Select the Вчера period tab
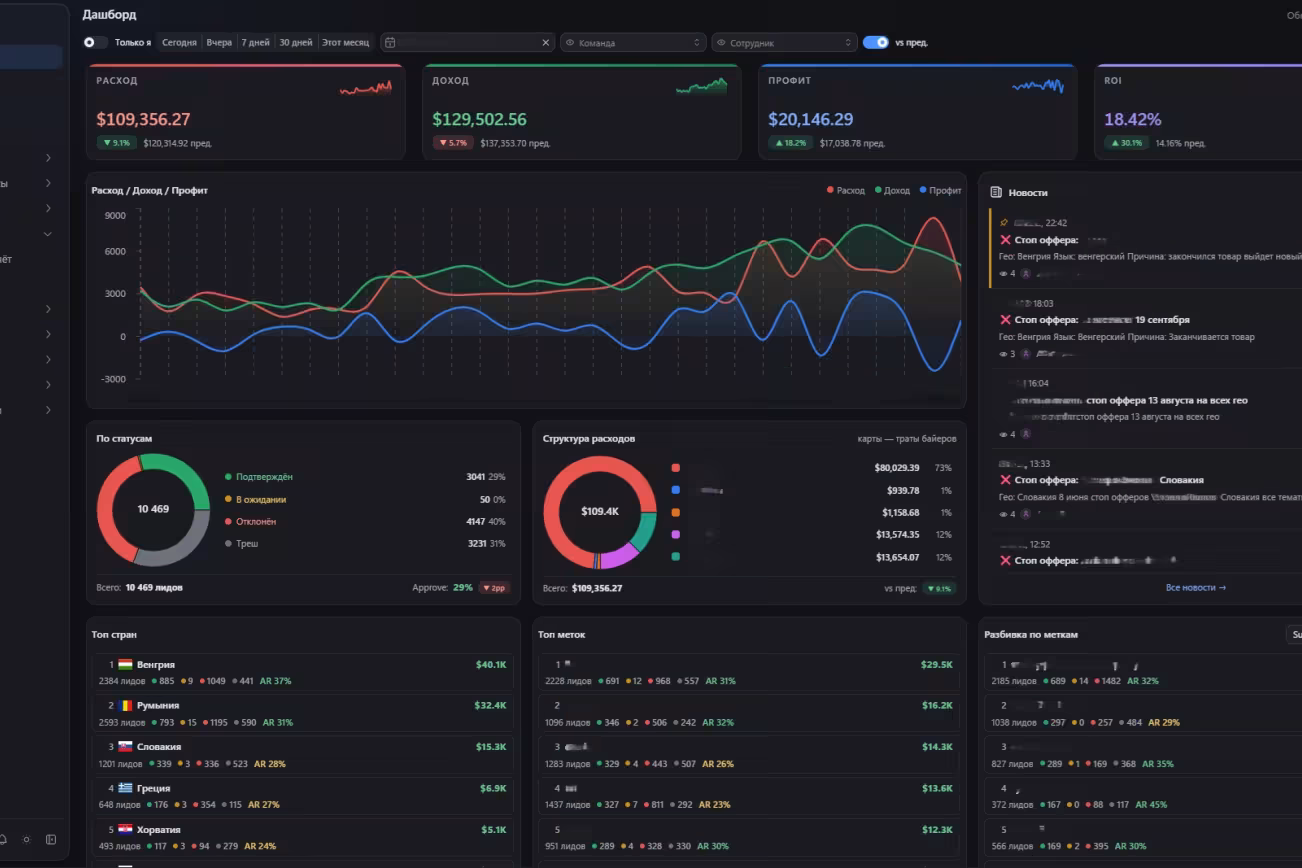This screenshot has height=868, width=1302. [219, 43]
